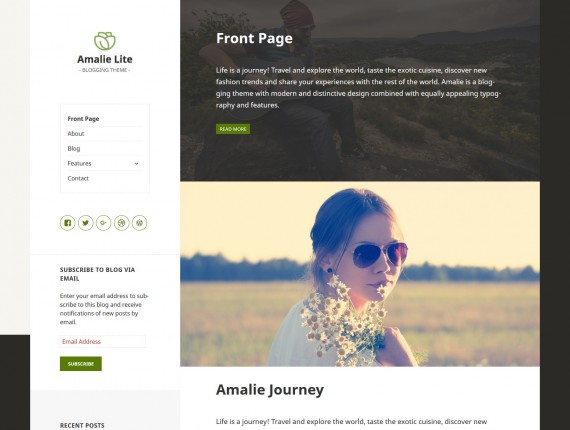Open the Amalie Journey post title
Screen dimensions: 570x430
(270, 390)
